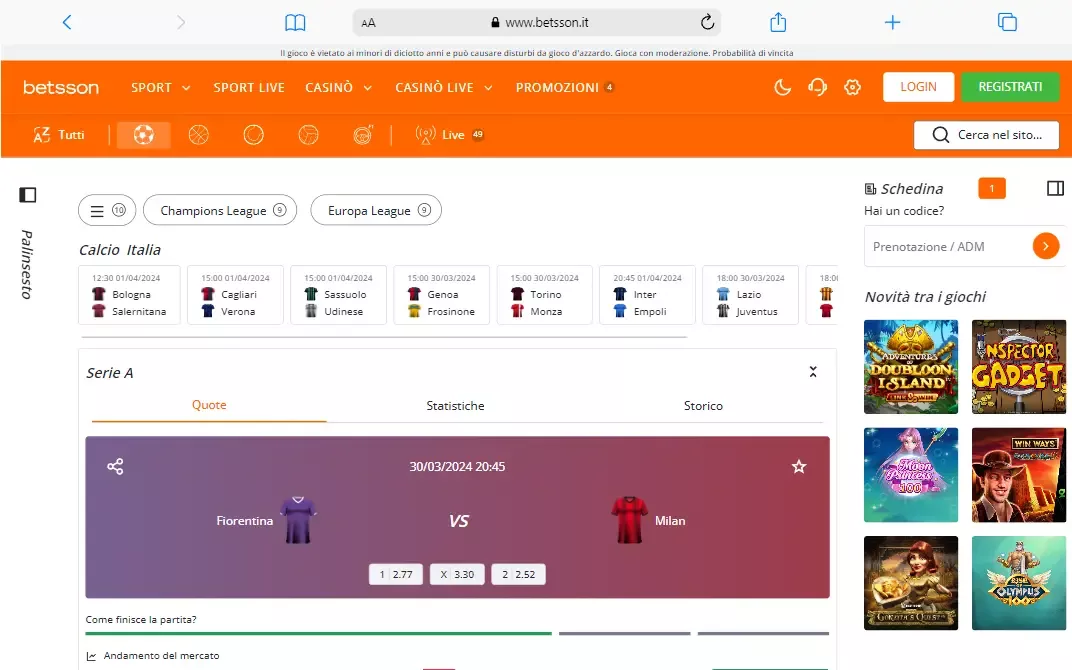Share the Fiorentina-Milan match via share icon
1072x670 pixels.
[115, 466]
